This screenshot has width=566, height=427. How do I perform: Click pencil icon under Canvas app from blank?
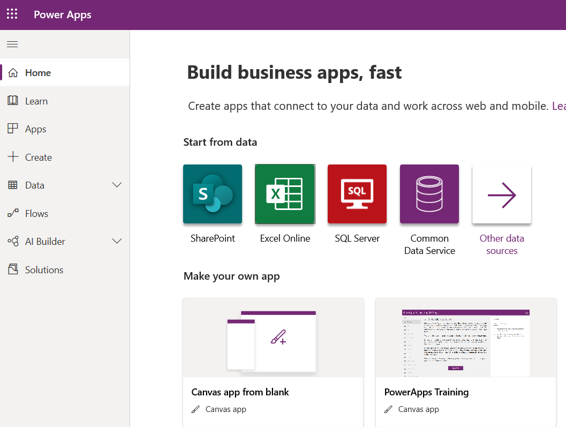click(195, 409)
